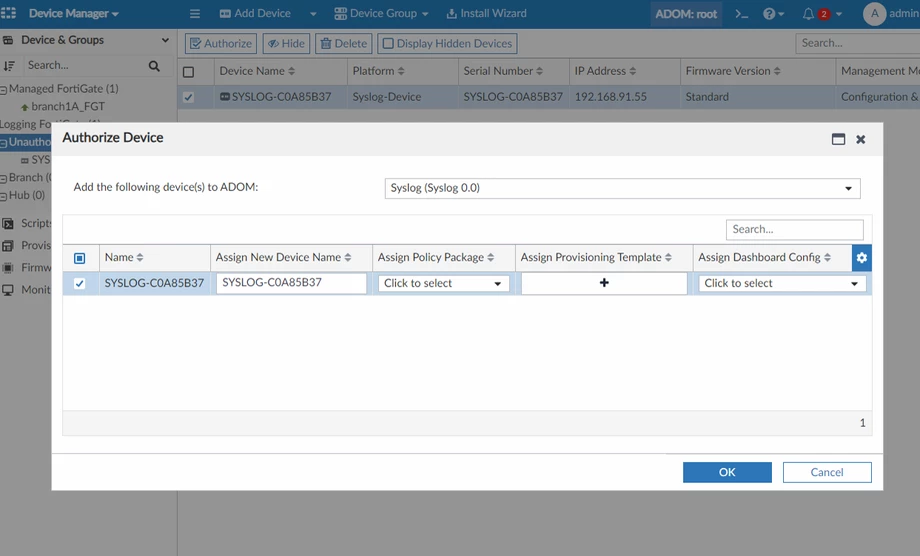The width and height of the screenshot is (920, 556).
Task: Select the ADOM: root indicator
Action: (x=686, y=14)
